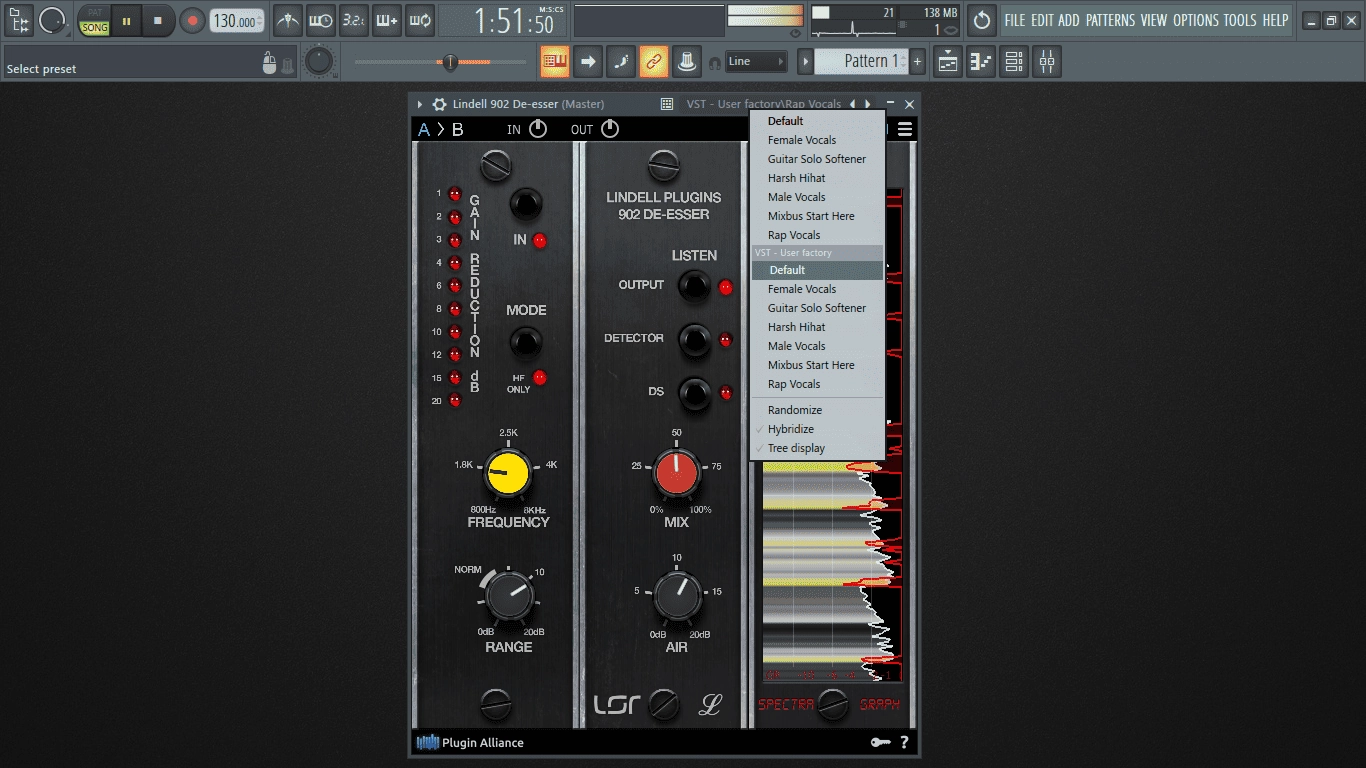Toggle the LISTEN OUTPUT switch
The image size is (1366, 768).
coord(694,286)
